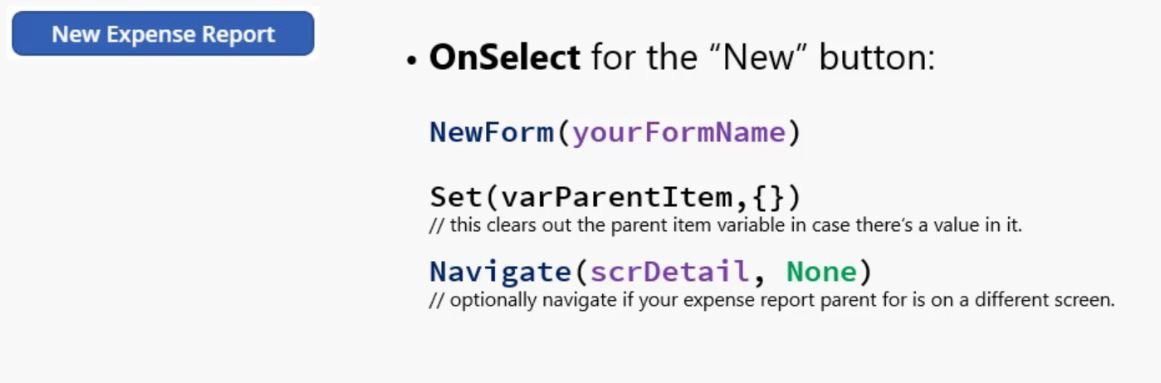This screenshot has height=383, width=1161.
Task: Click the comment about optionally navigating
Action: click(772, 301)
